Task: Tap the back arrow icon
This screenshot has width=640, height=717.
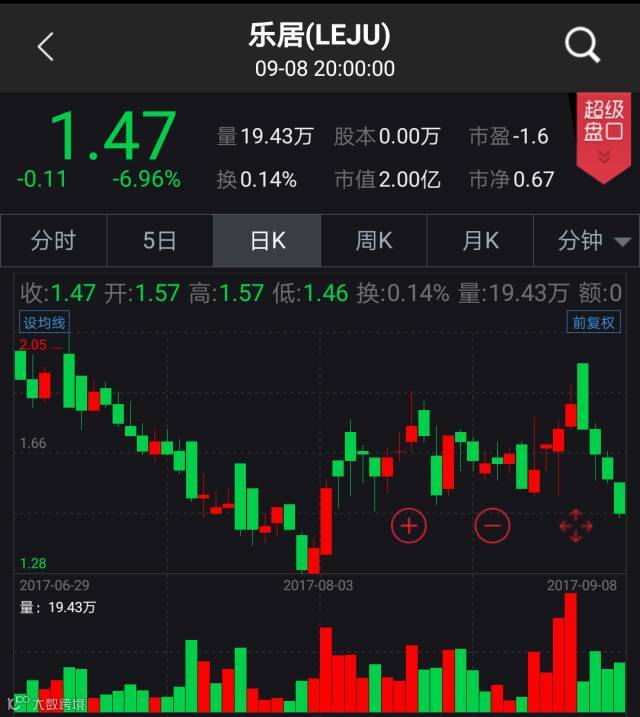Action: tap(46, 46)
